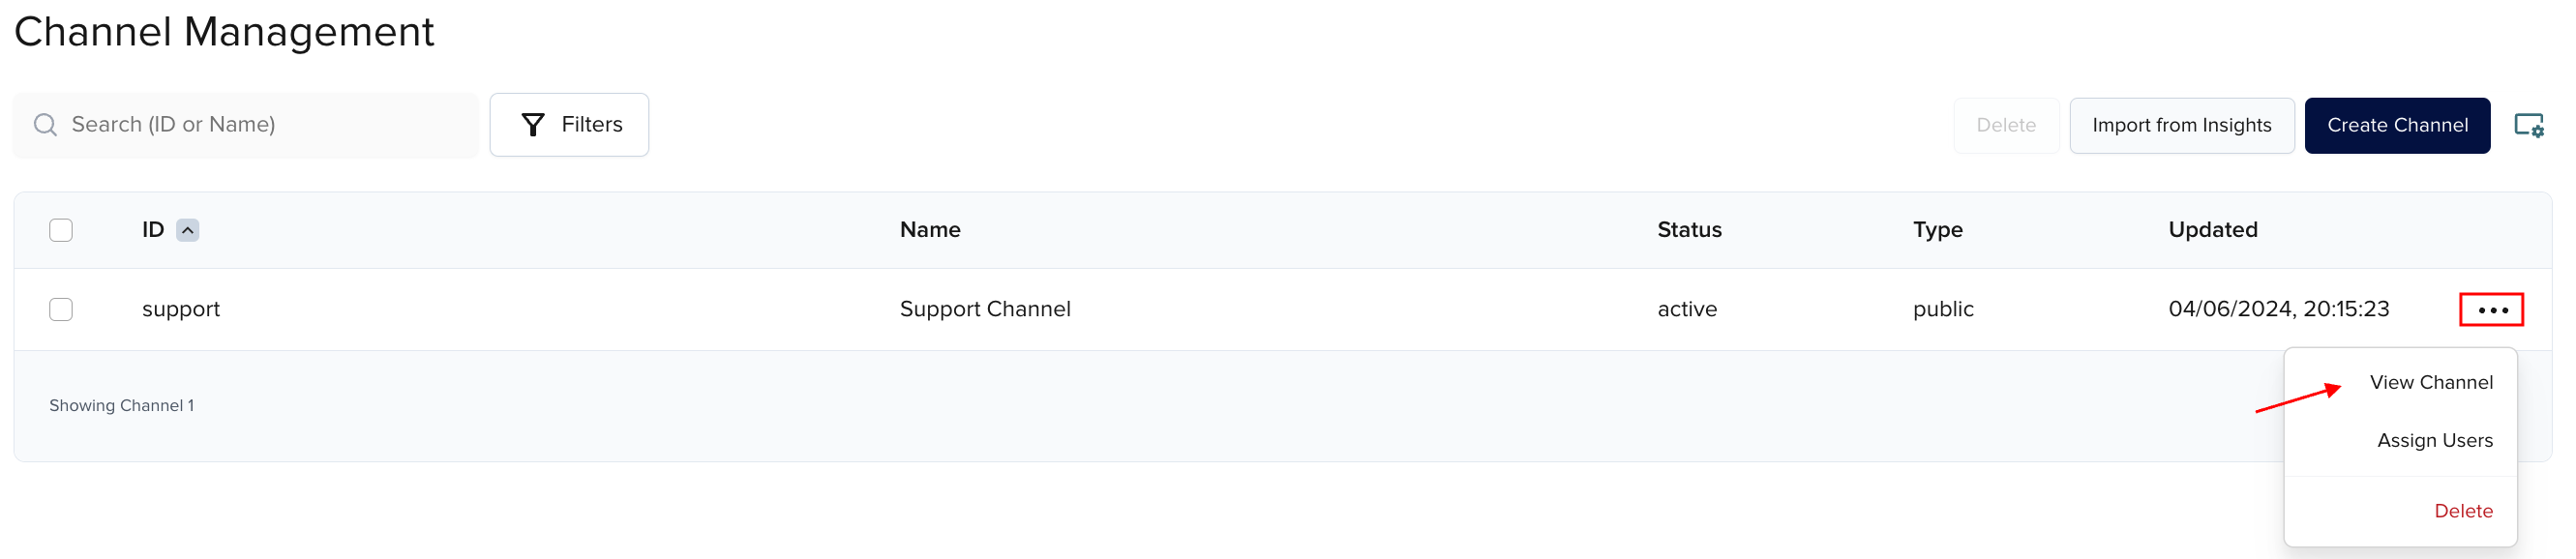Select the funnel icon inside Filters button

click(x=533, y=124)
